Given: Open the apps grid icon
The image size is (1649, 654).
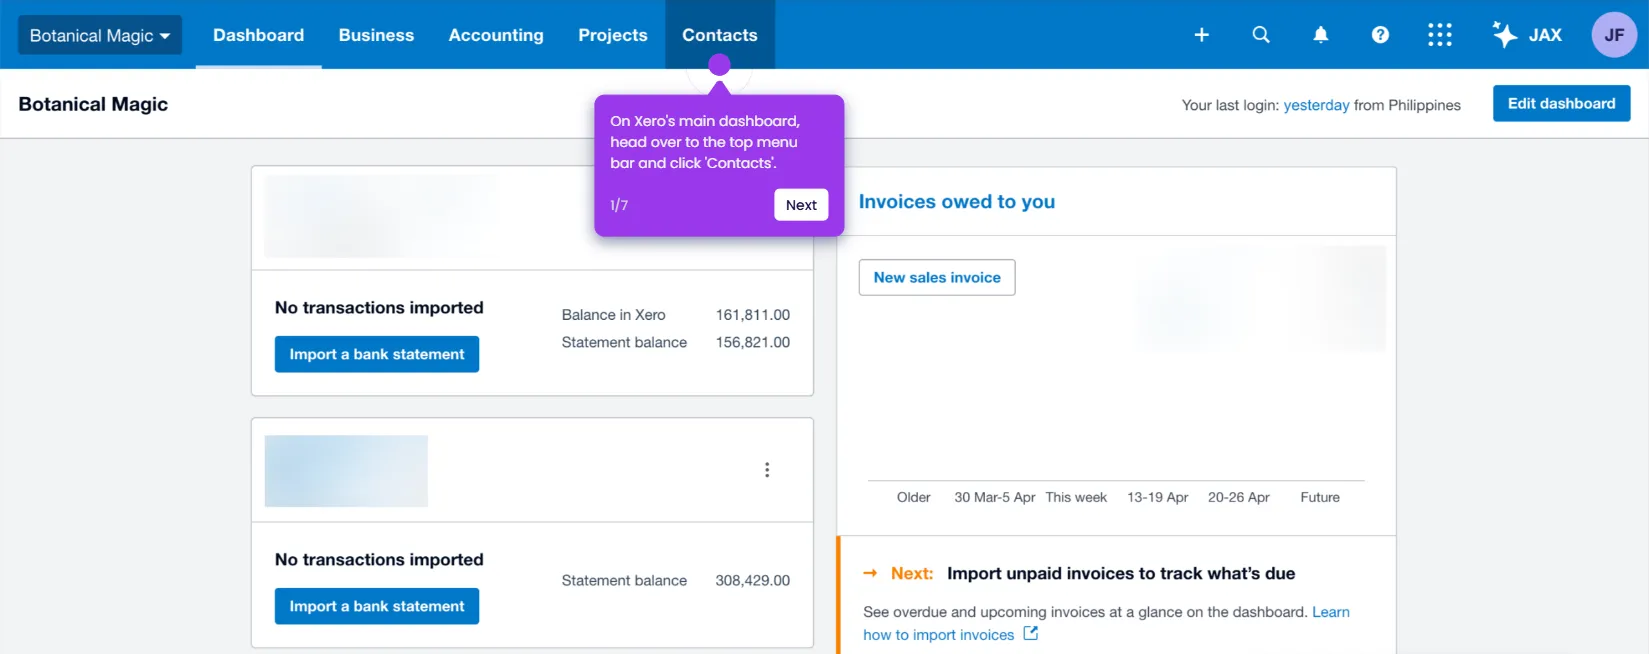Looking at the screenshot, I should pos(1440,35).
